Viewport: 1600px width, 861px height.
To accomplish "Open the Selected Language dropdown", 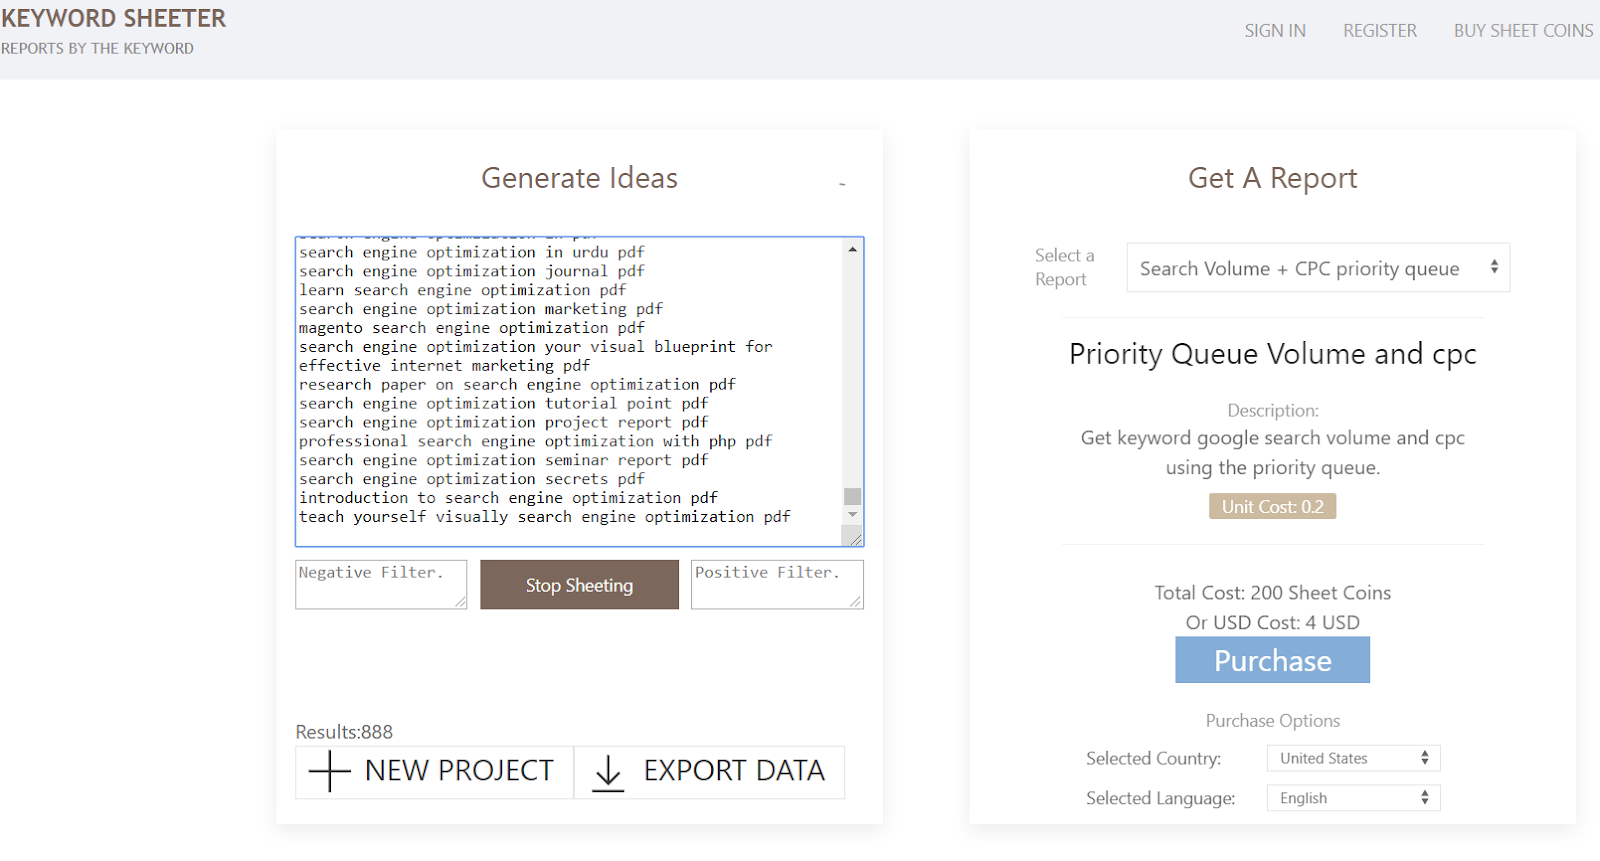I will (x=1354, y=798).
